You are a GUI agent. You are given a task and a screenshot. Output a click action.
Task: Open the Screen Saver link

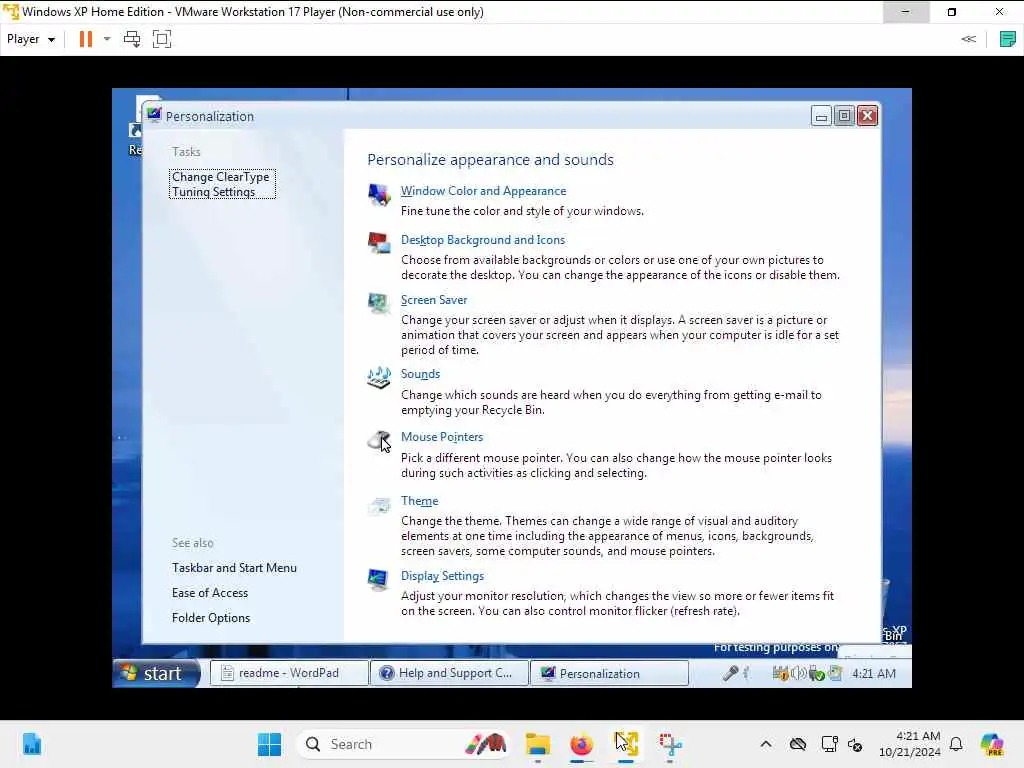[x=434, y=300]
